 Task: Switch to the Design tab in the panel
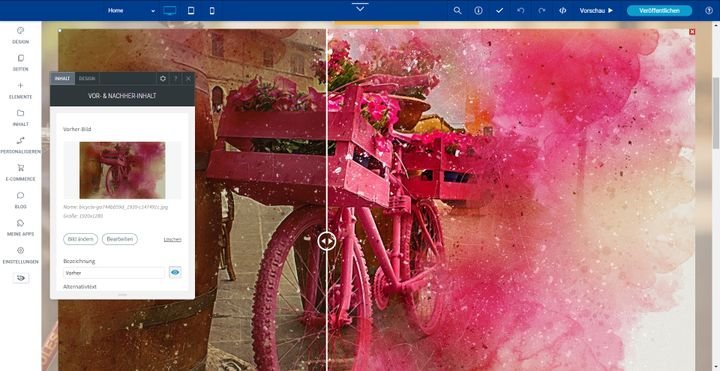tap(87, 79)
